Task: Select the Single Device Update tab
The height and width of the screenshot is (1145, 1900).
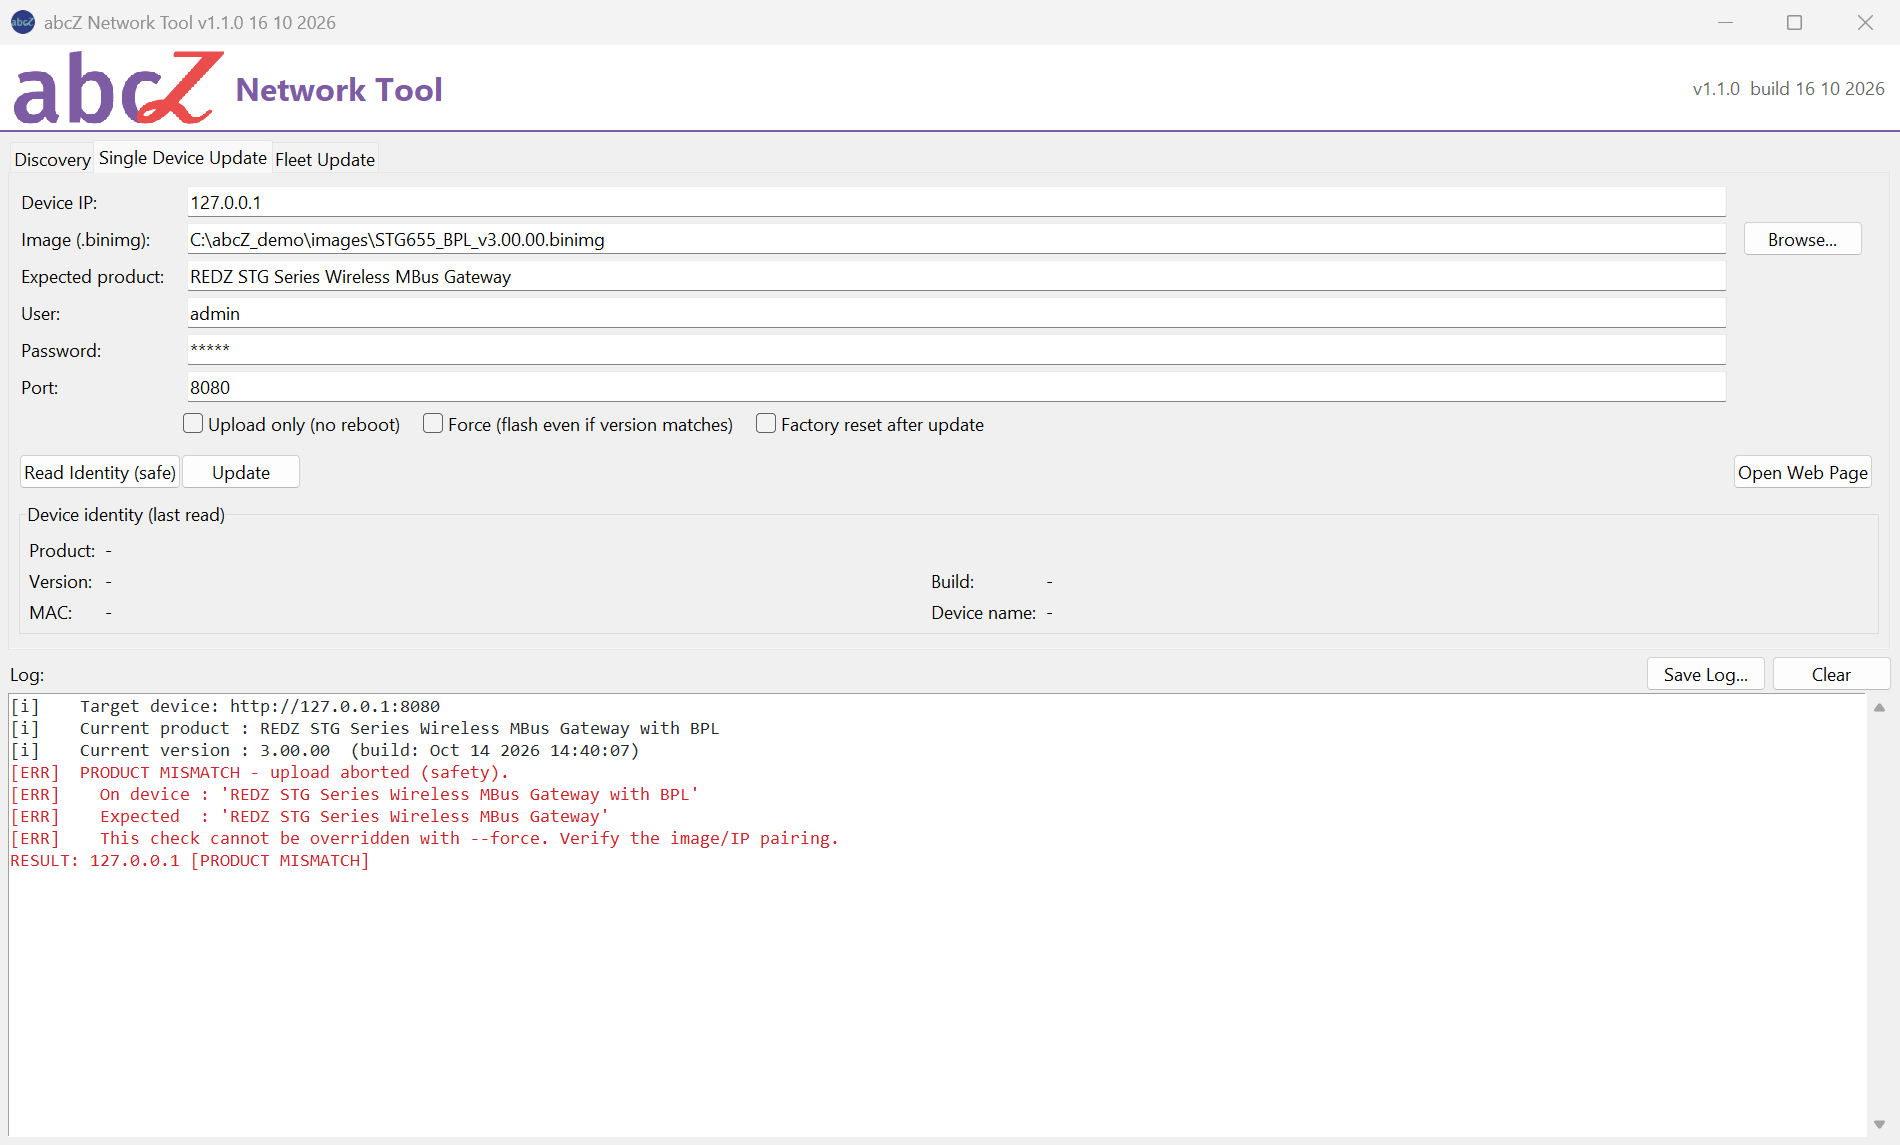Action: tap(183, 158)
